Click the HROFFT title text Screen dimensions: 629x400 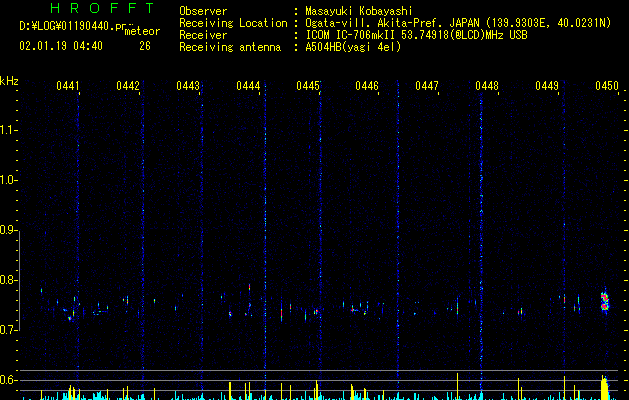[x=102, y=8]
